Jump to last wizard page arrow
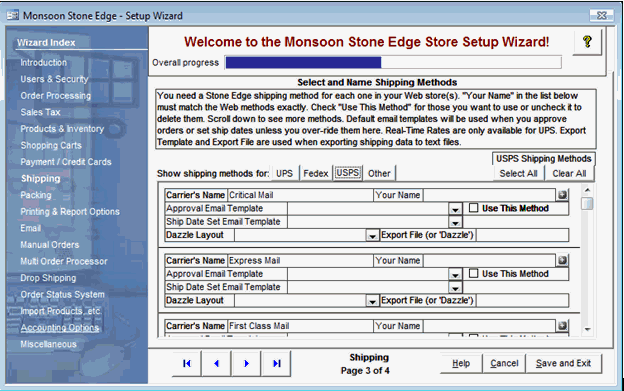 (x=276, y=363)
